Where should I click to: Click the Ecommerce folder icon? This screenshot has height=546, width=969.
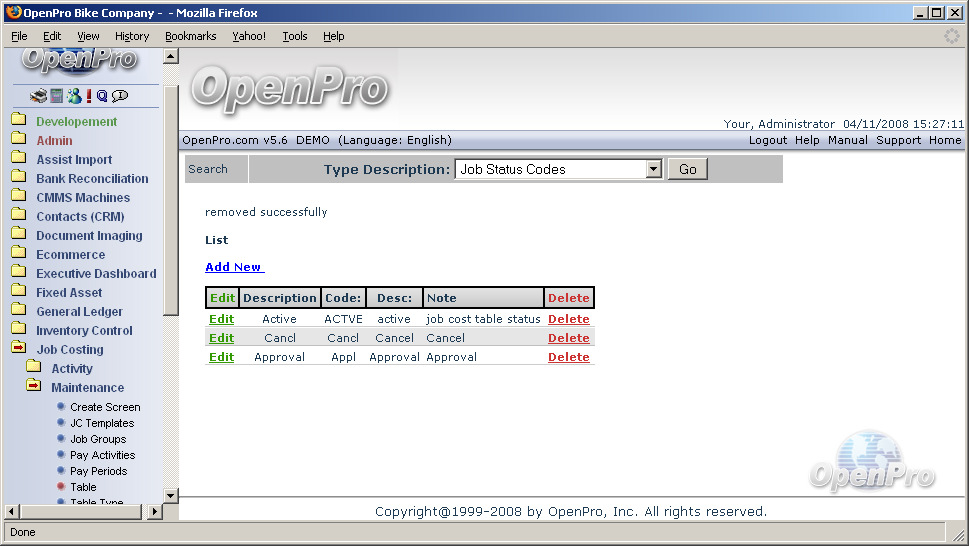pos(19,254)
